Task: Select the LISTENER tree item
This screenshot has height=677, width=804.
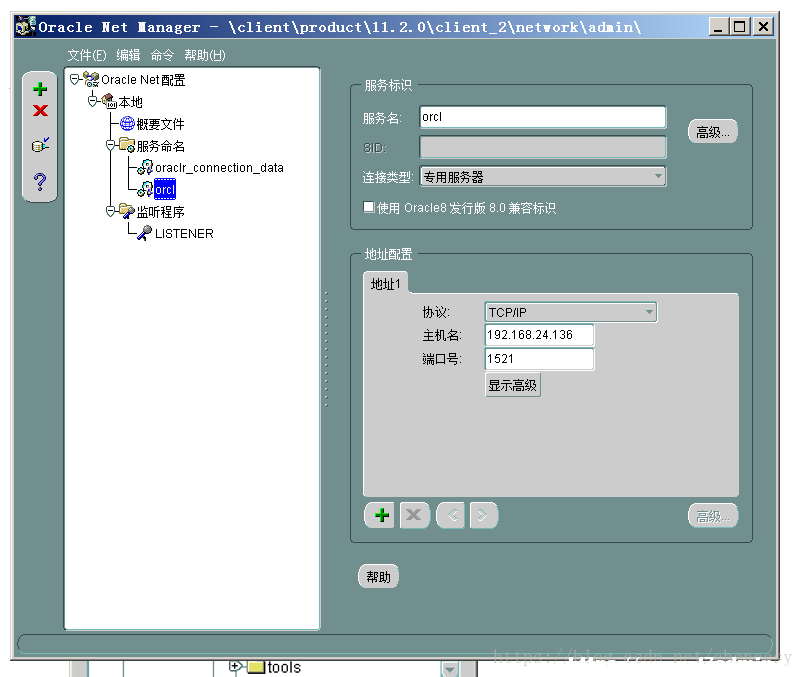Action: (x=184, y=233)
